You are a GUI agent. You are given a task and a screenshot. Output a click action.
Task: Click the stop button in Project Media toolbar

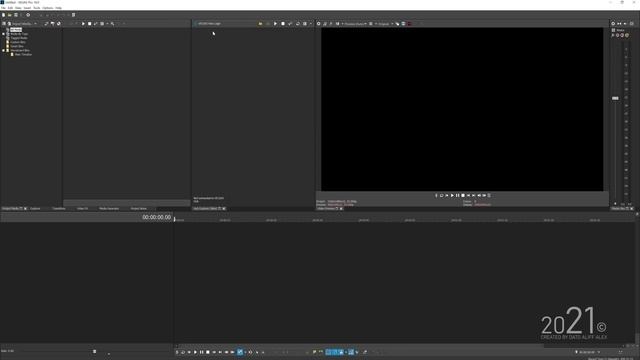(89, 24)
